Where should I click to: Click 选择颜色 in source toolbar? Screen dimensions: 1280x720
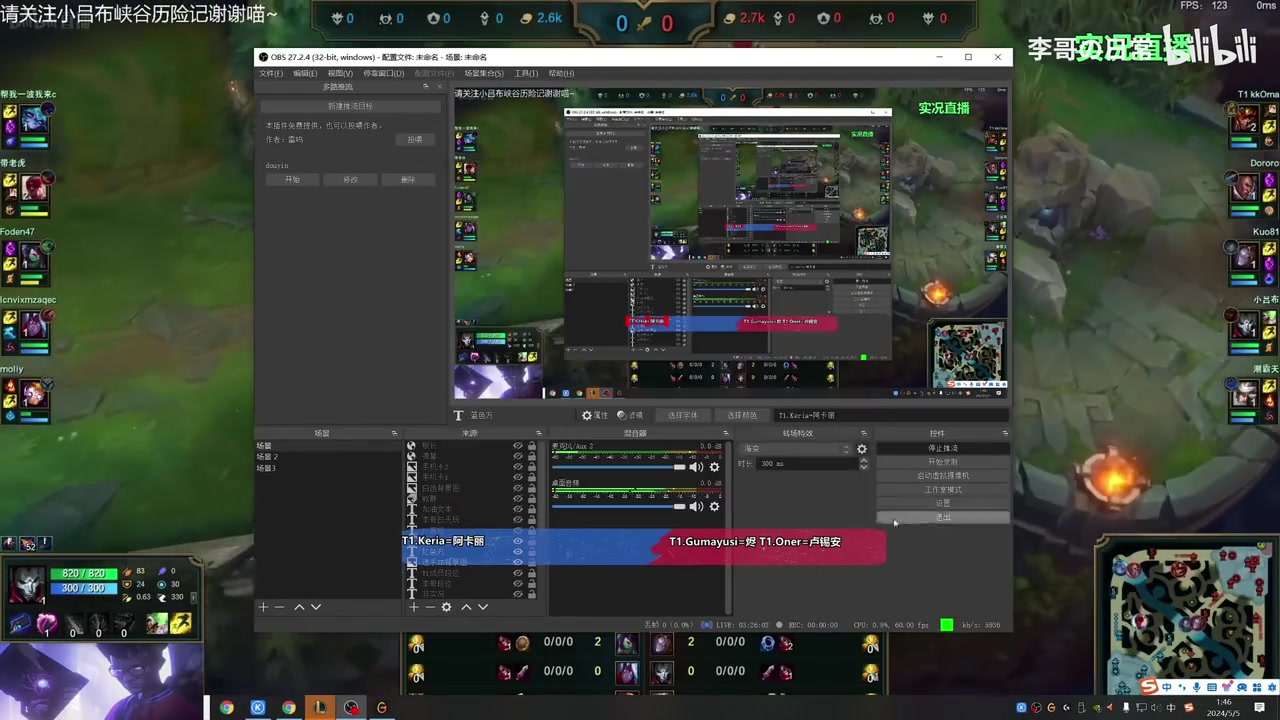click(742, 415)
